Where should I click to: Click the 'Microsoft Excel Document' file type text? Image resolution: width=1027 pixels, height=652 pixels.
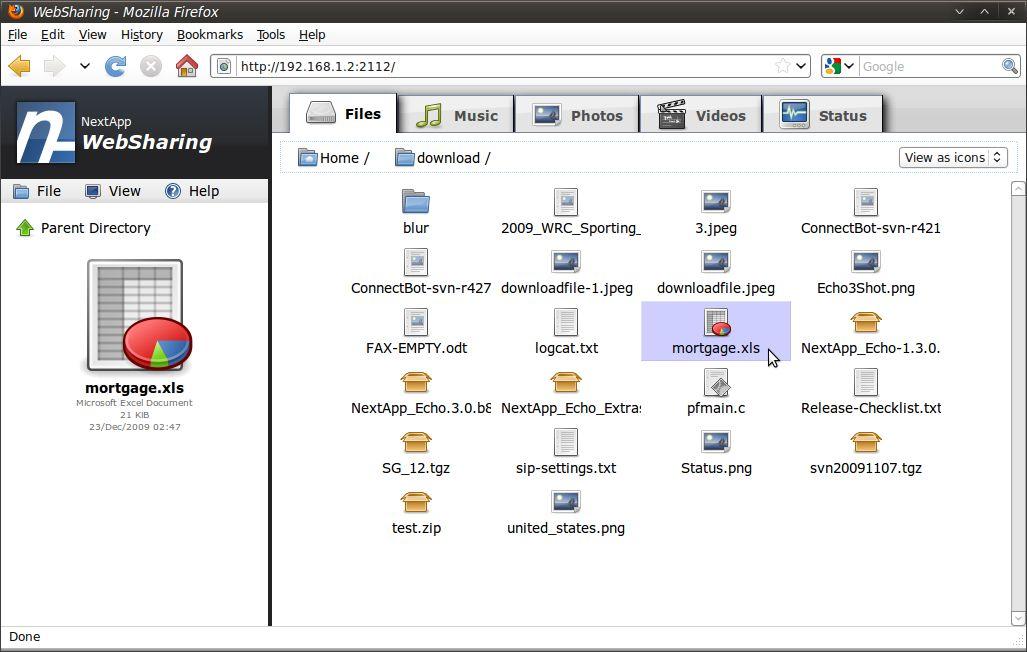pos(134,403)
